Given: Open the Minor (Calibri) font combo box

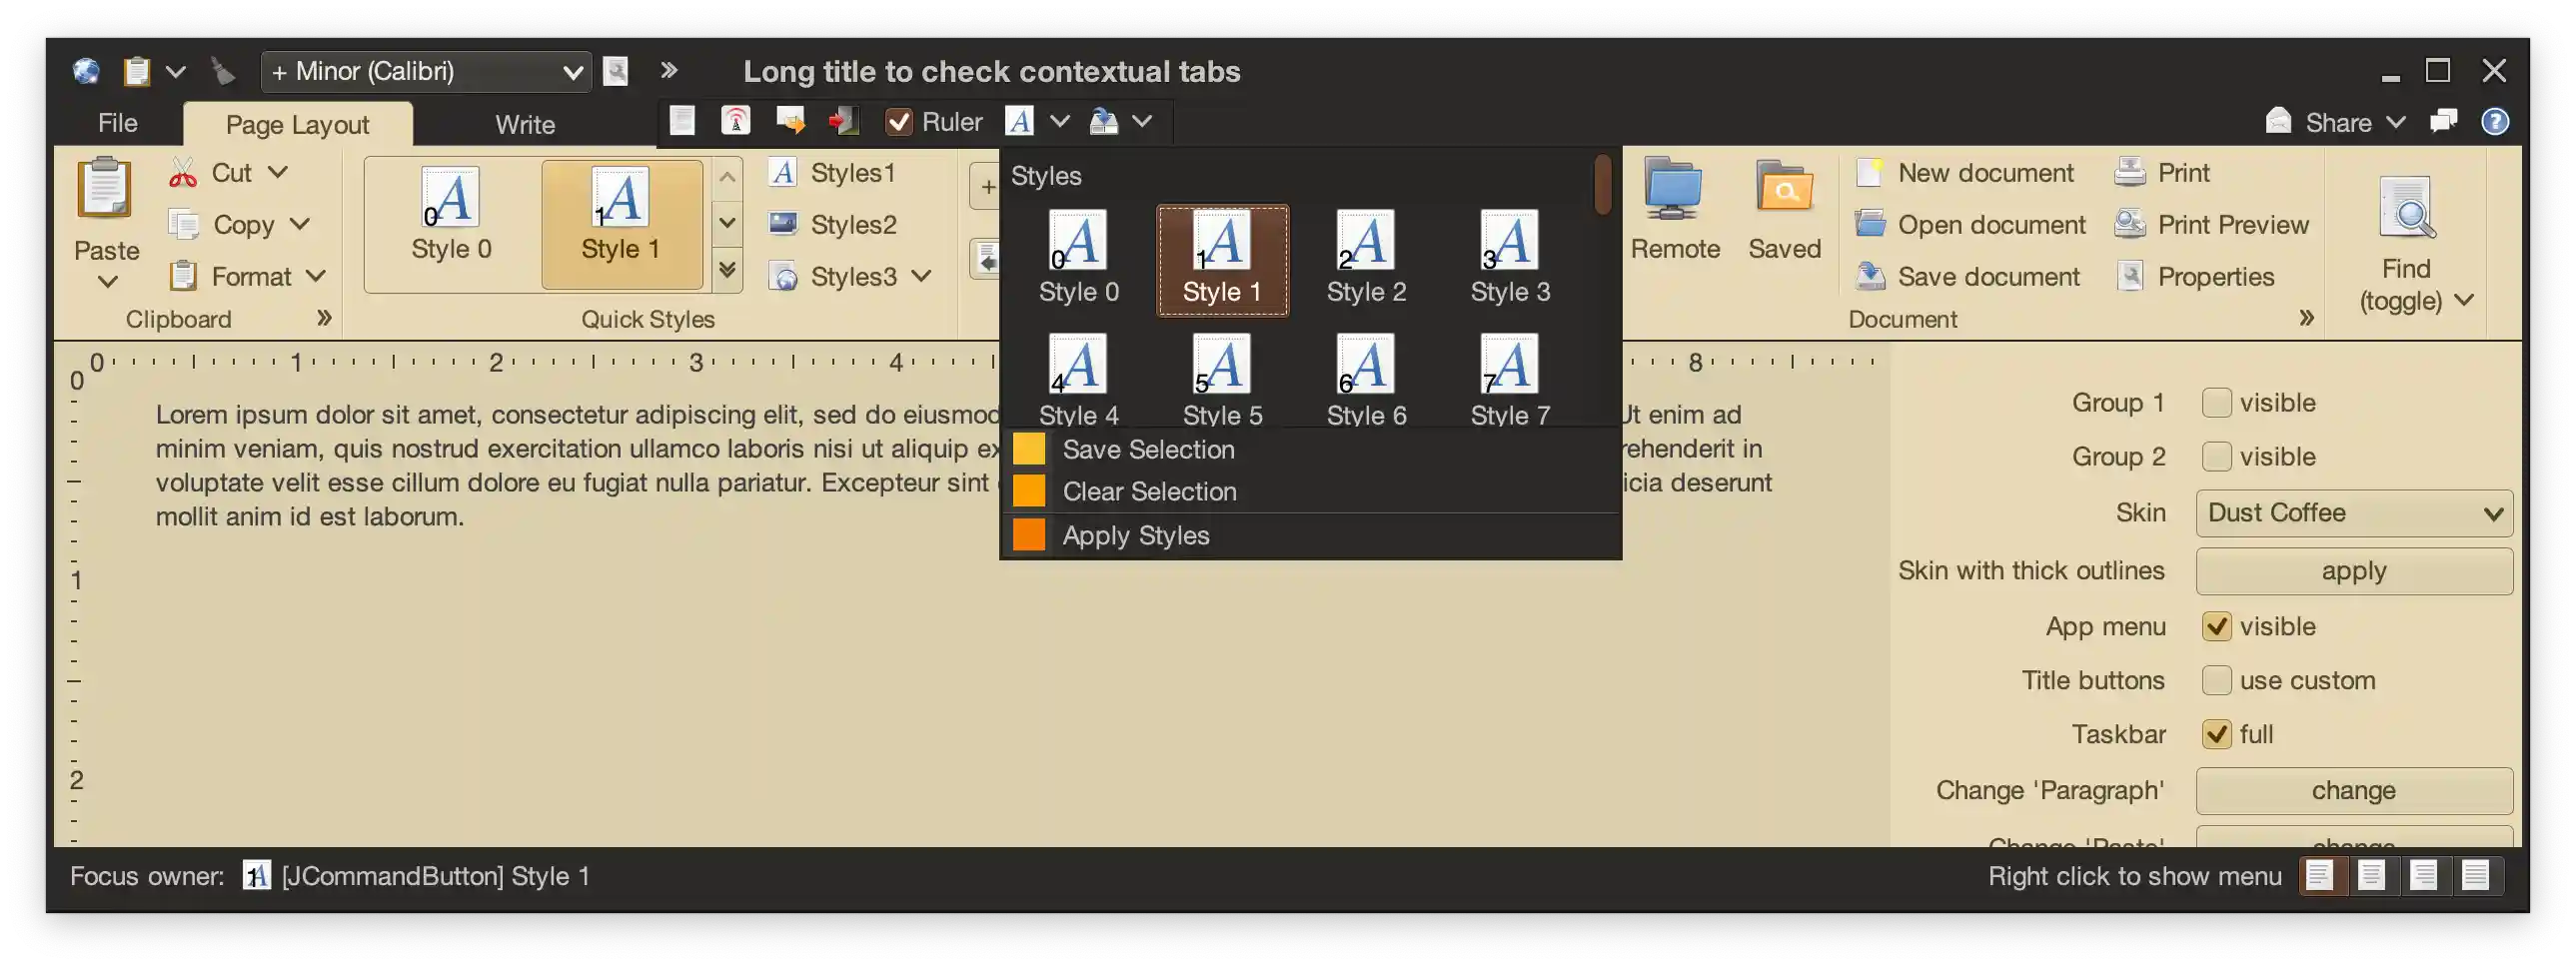Looking at the screenshot, I should pos(426,71).
